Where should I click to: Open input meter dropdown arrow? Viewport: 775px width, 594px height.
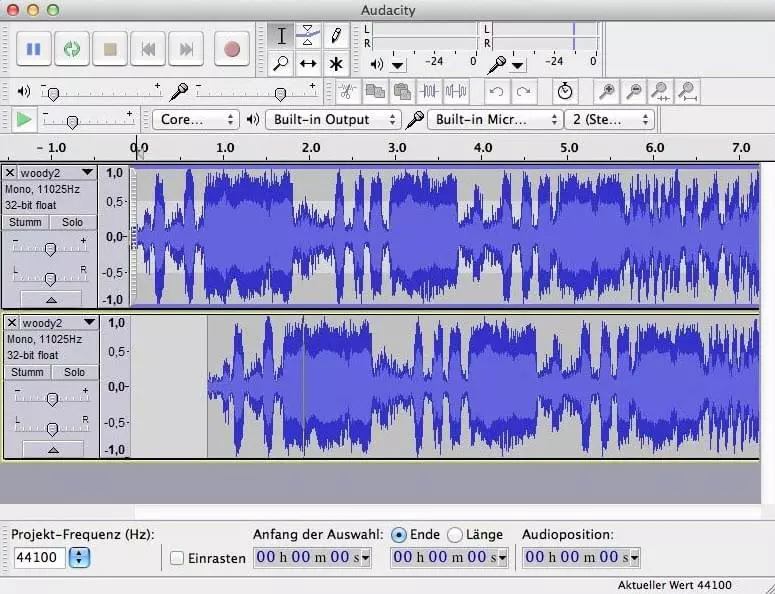pos(517,65)
